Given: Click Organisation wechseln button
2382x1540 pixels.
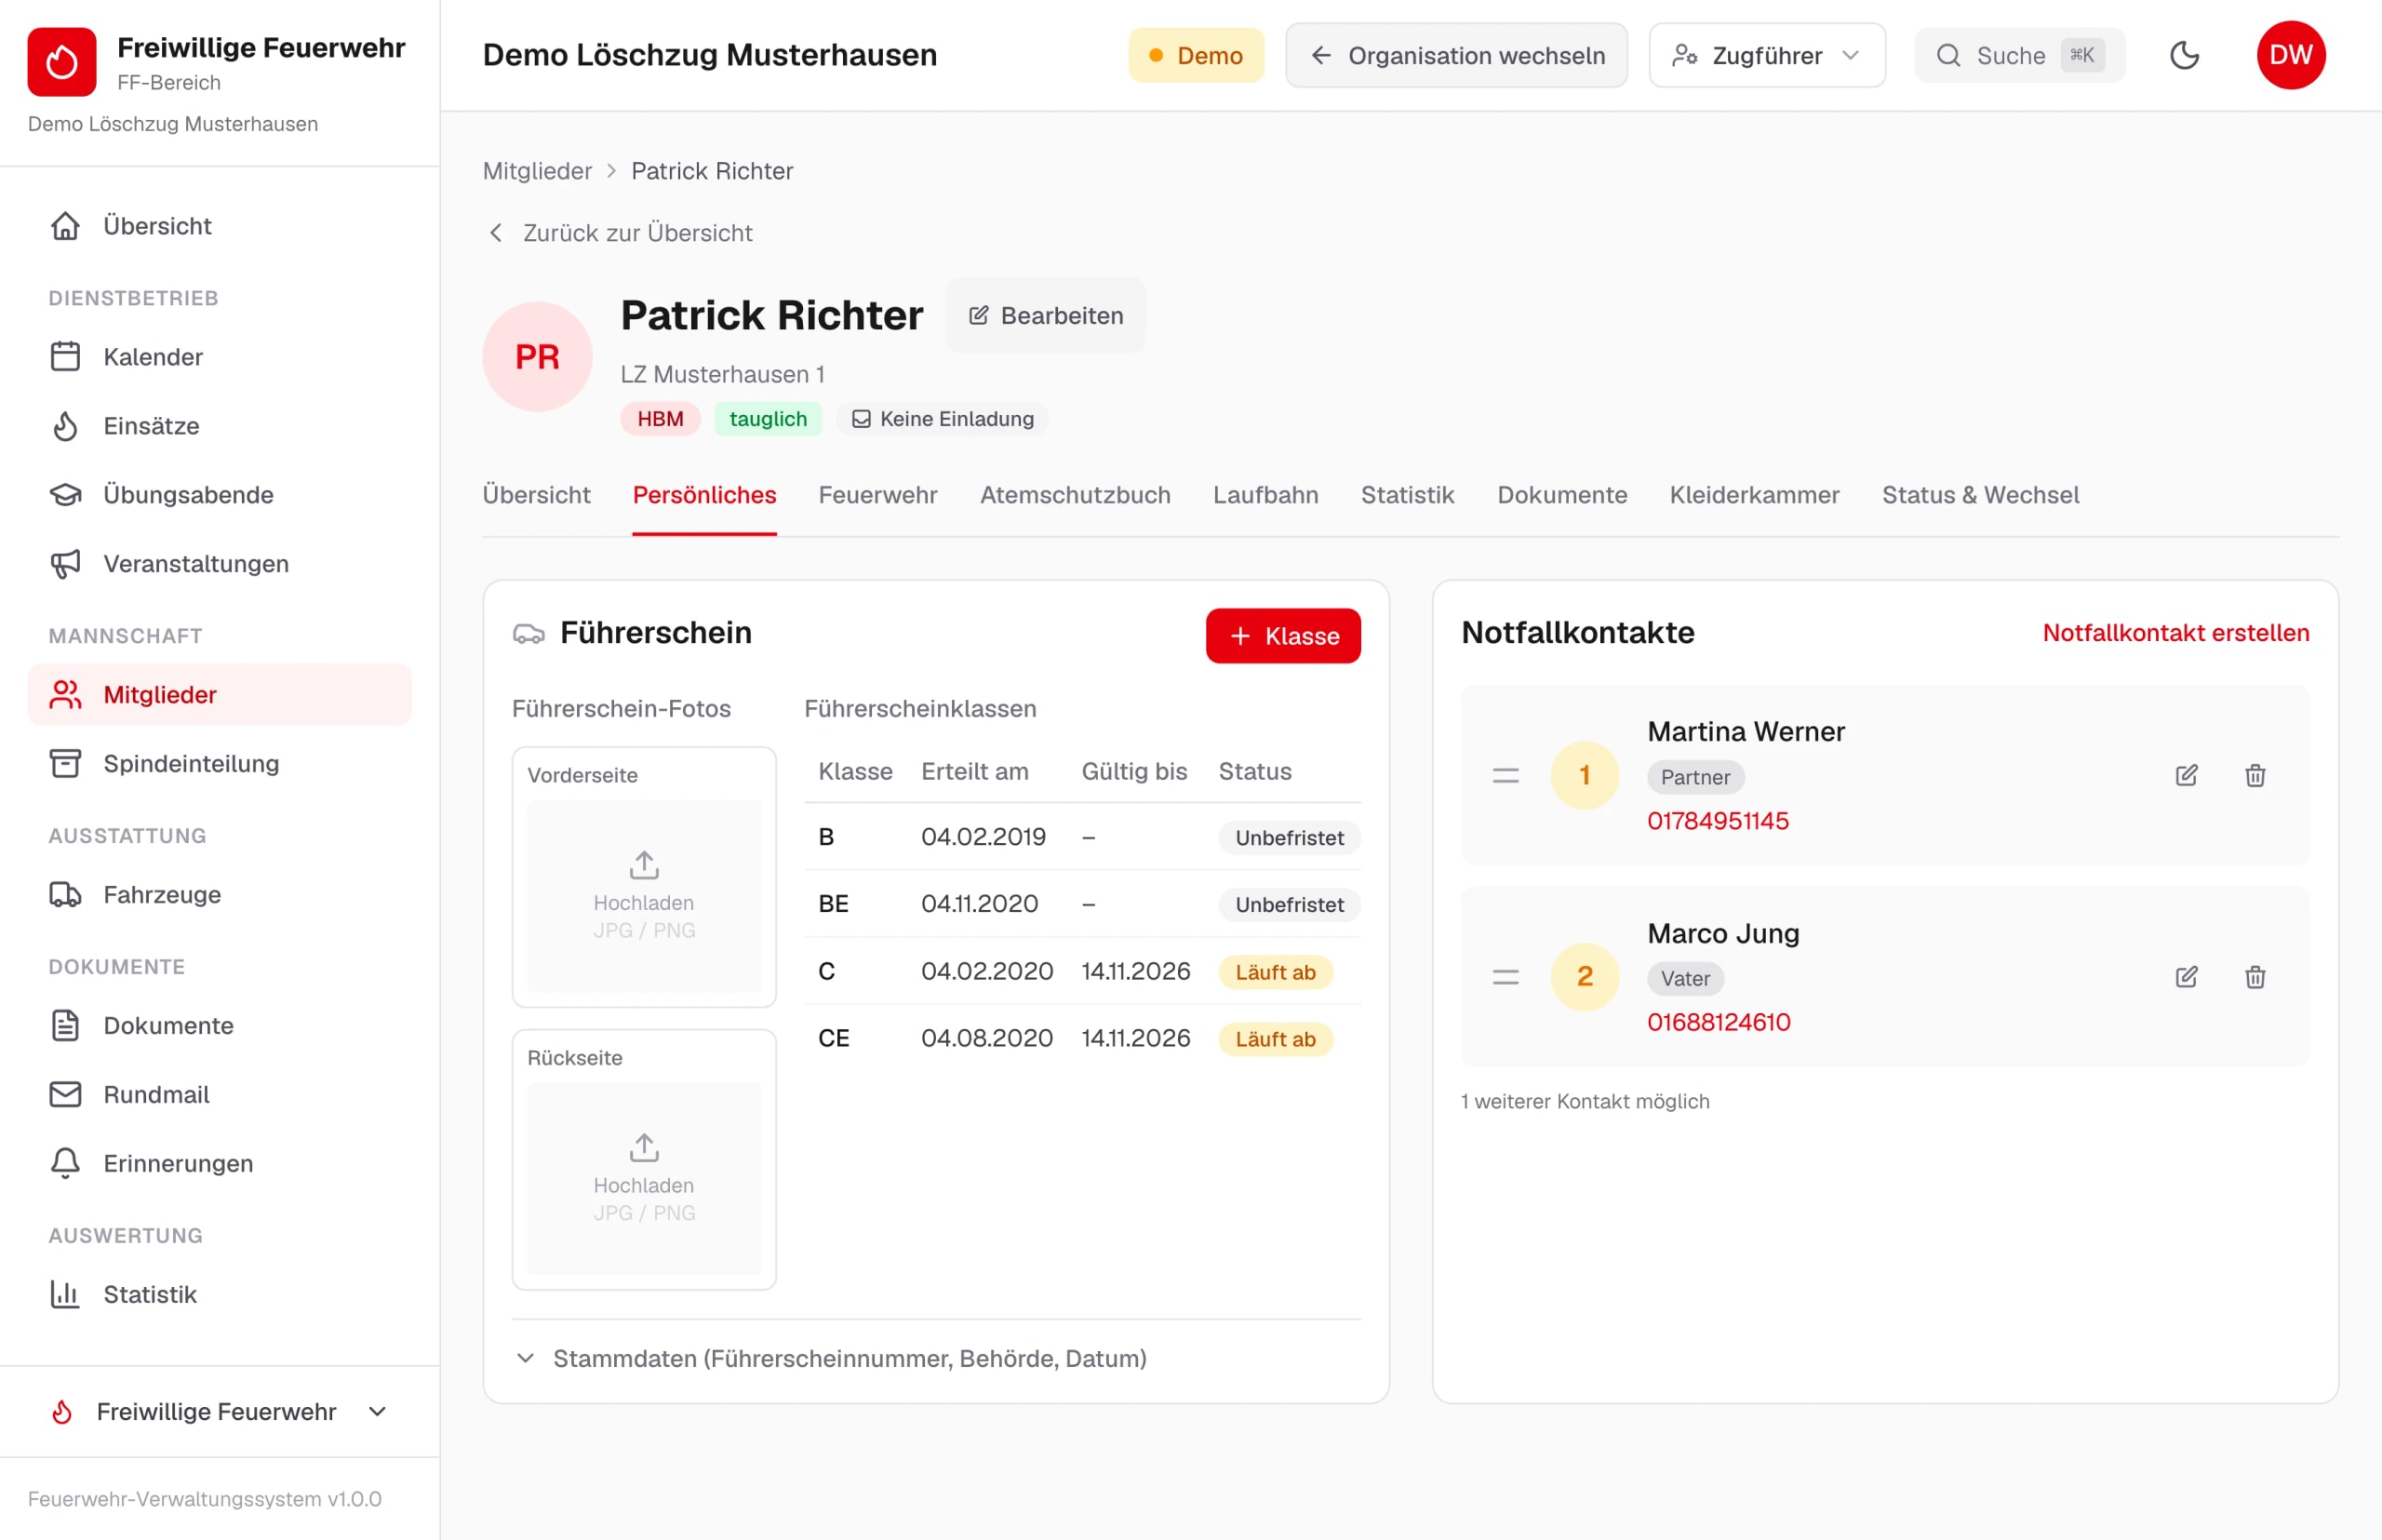Looking at the screenshot, I should coord(1456,55).
